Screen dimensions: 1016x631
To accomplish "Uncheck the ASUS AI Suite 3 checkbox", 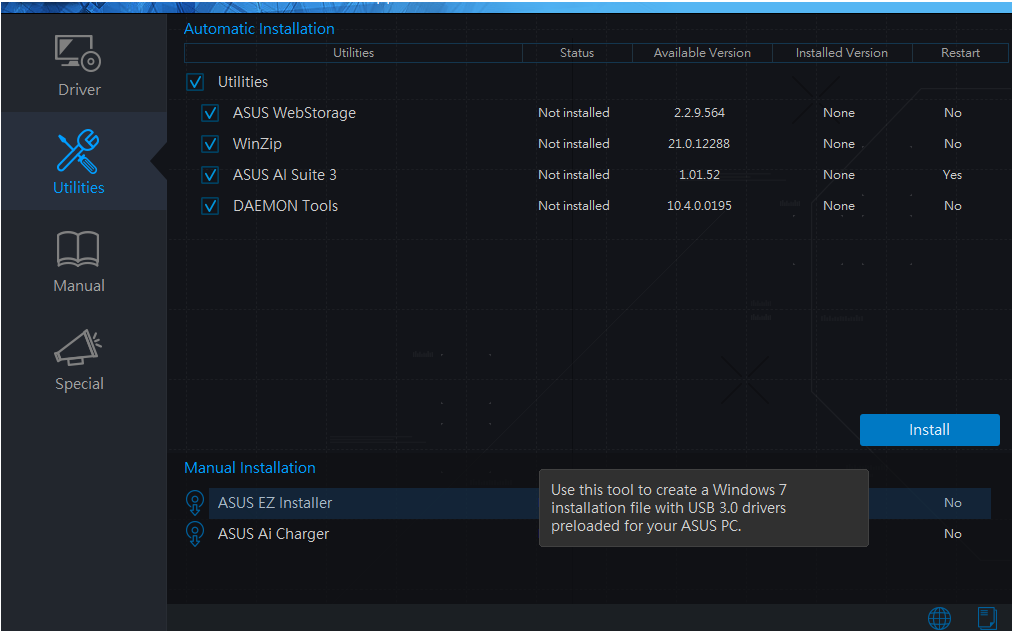I will click(210, 175).
